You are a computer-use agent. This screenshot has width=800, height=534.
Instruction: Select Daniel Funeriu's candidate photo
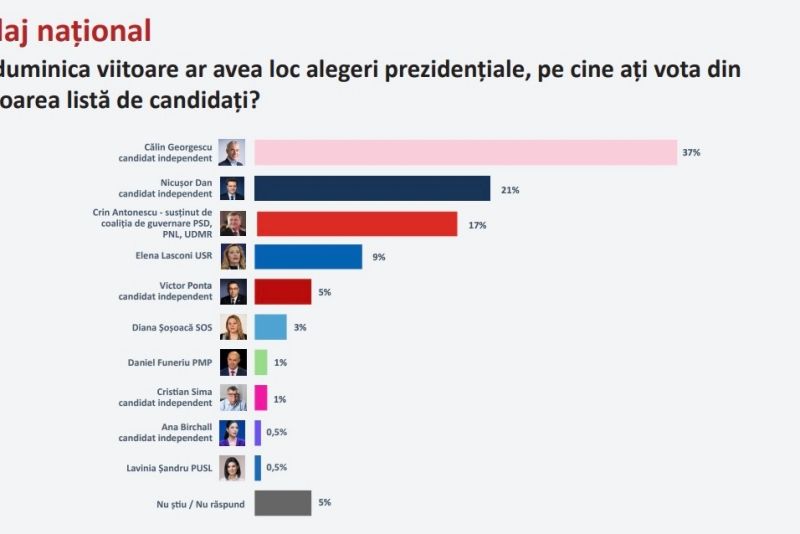(232, 362)
